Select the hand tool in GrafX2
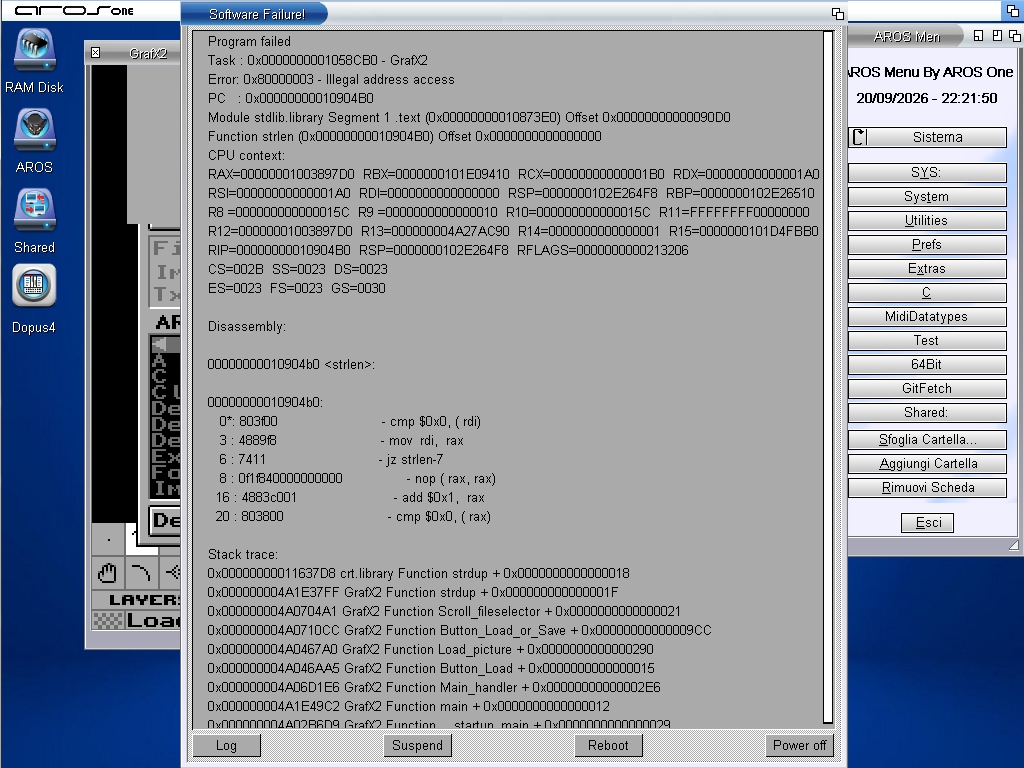 pos(107,573)
